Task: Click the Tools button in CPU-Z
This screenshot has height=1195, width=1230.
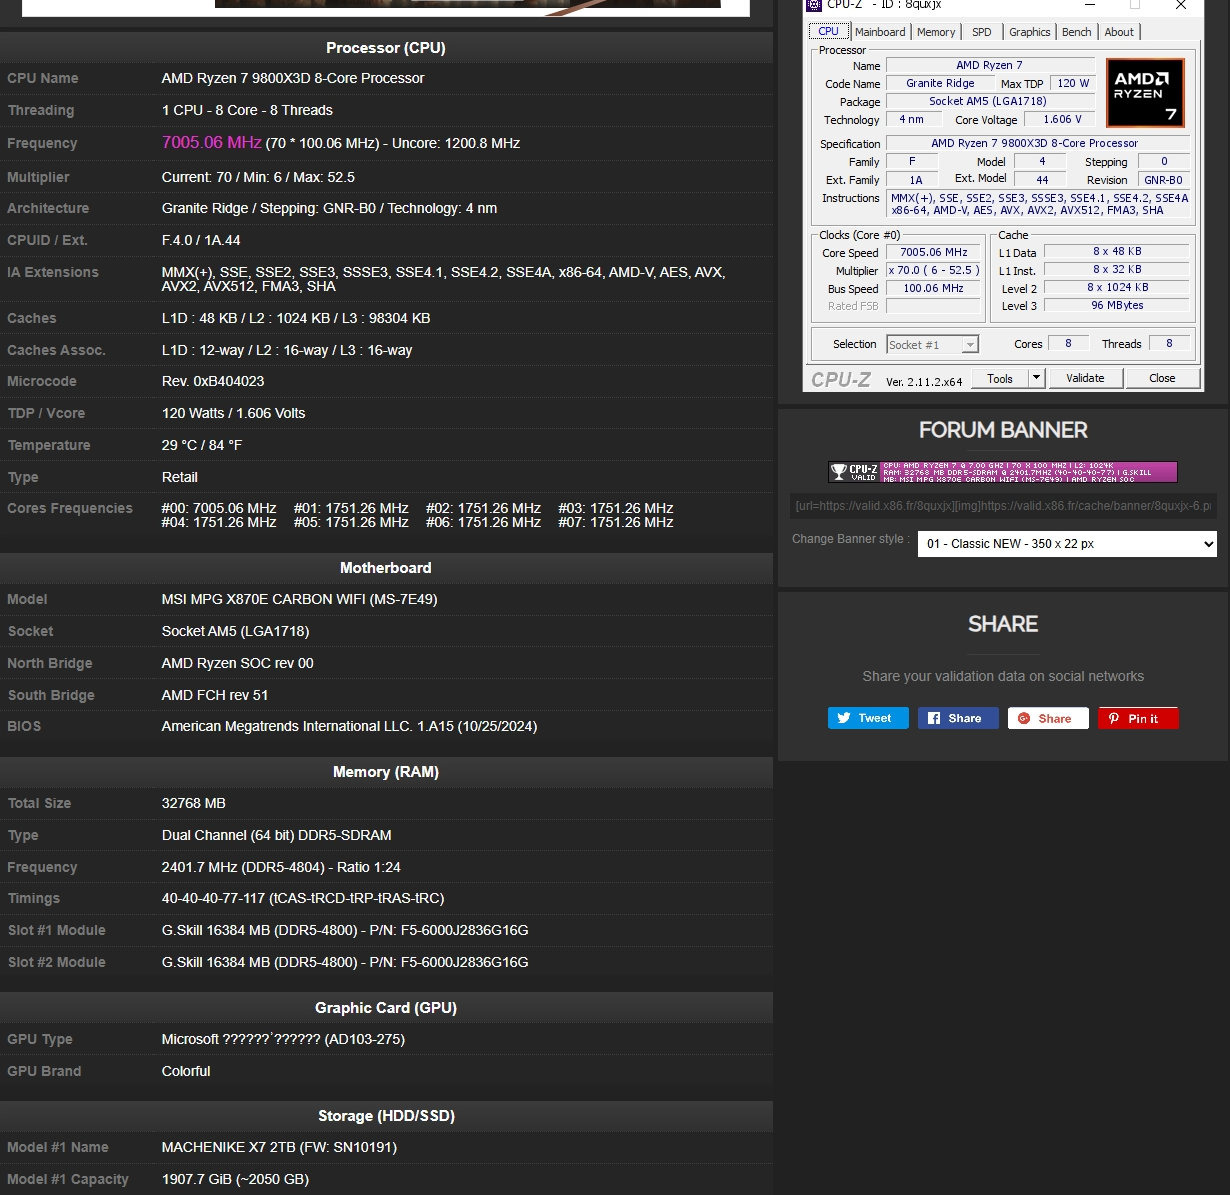Action: coord(1000,379)
